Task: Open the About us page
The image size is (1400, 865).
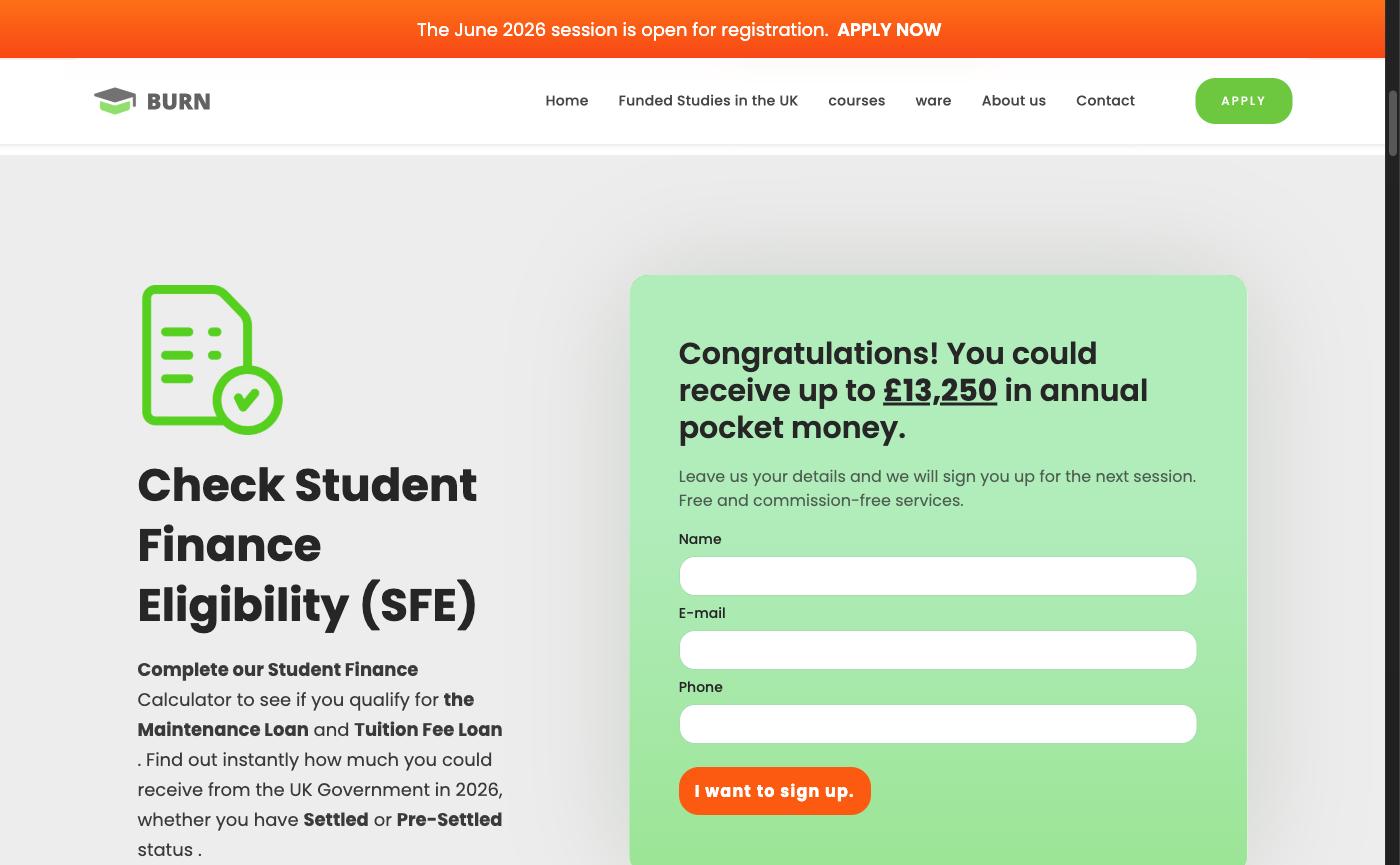Action: (1013, 101)
